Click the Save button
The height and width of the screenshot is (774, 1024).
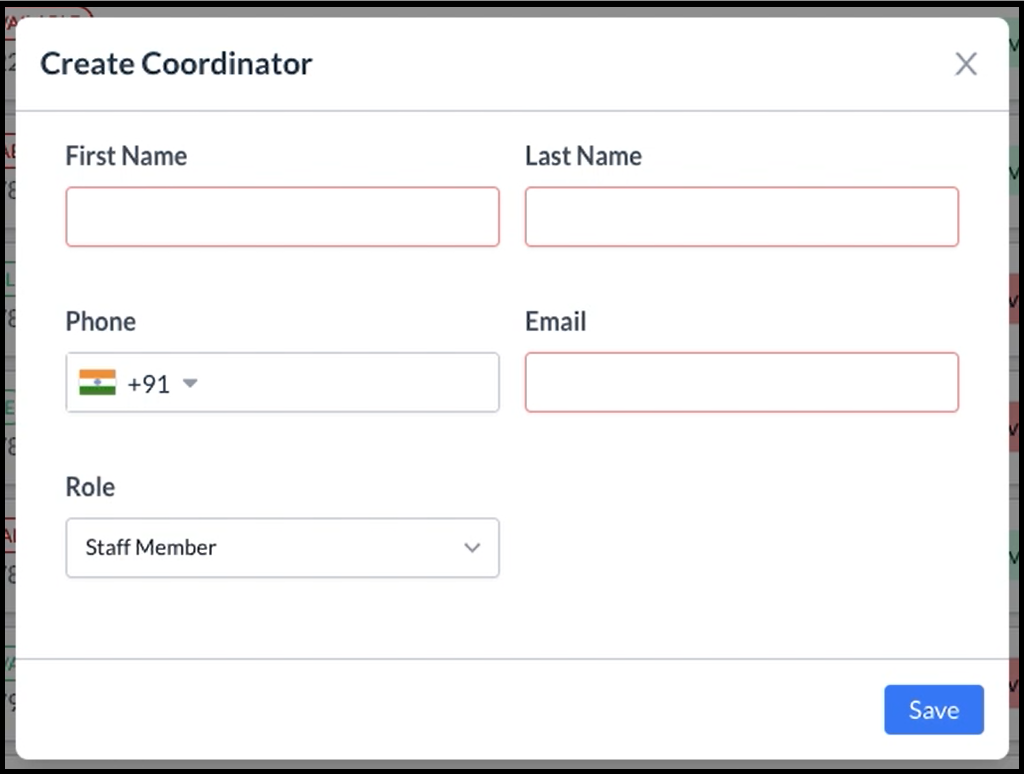933,709
